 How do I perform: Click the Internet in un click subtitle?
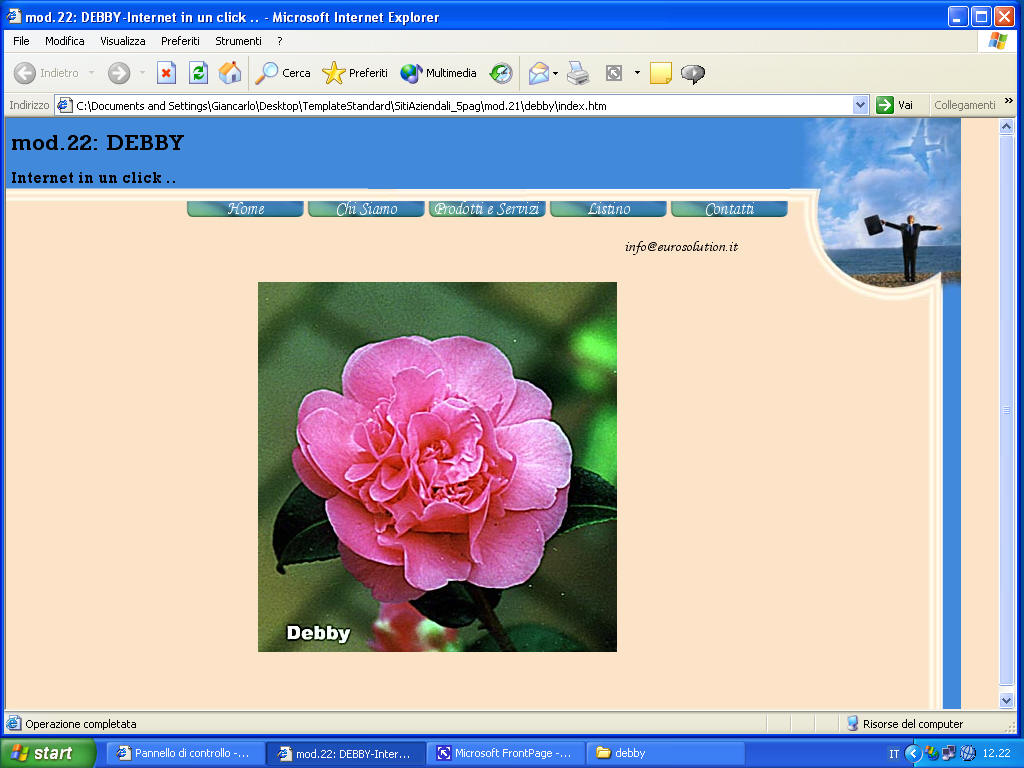93,178
